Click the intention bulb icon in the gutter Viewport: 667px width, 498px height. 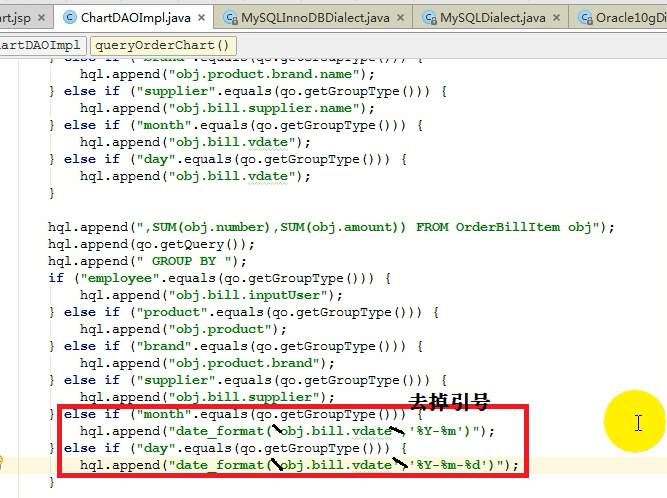pos(3,463)
